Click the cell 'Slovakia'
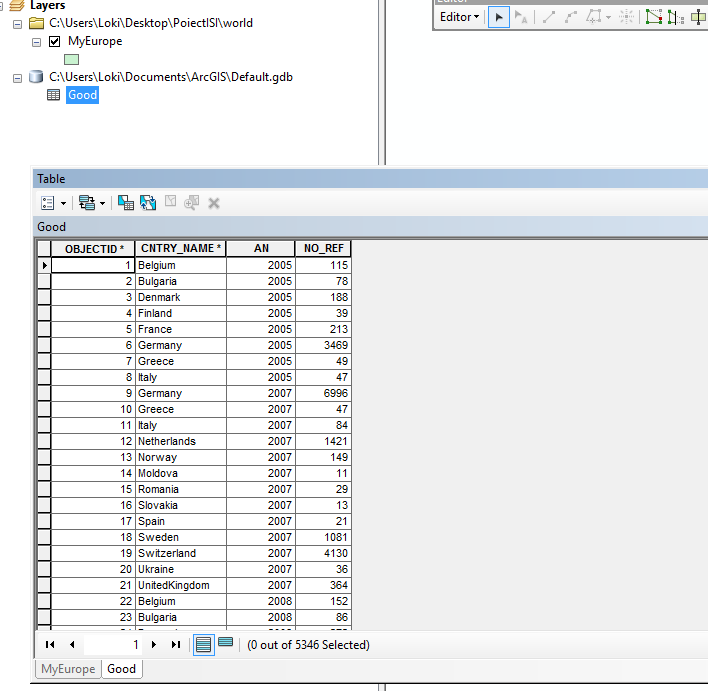This screenshot has width=708, height=691. [x=181, y=505]
